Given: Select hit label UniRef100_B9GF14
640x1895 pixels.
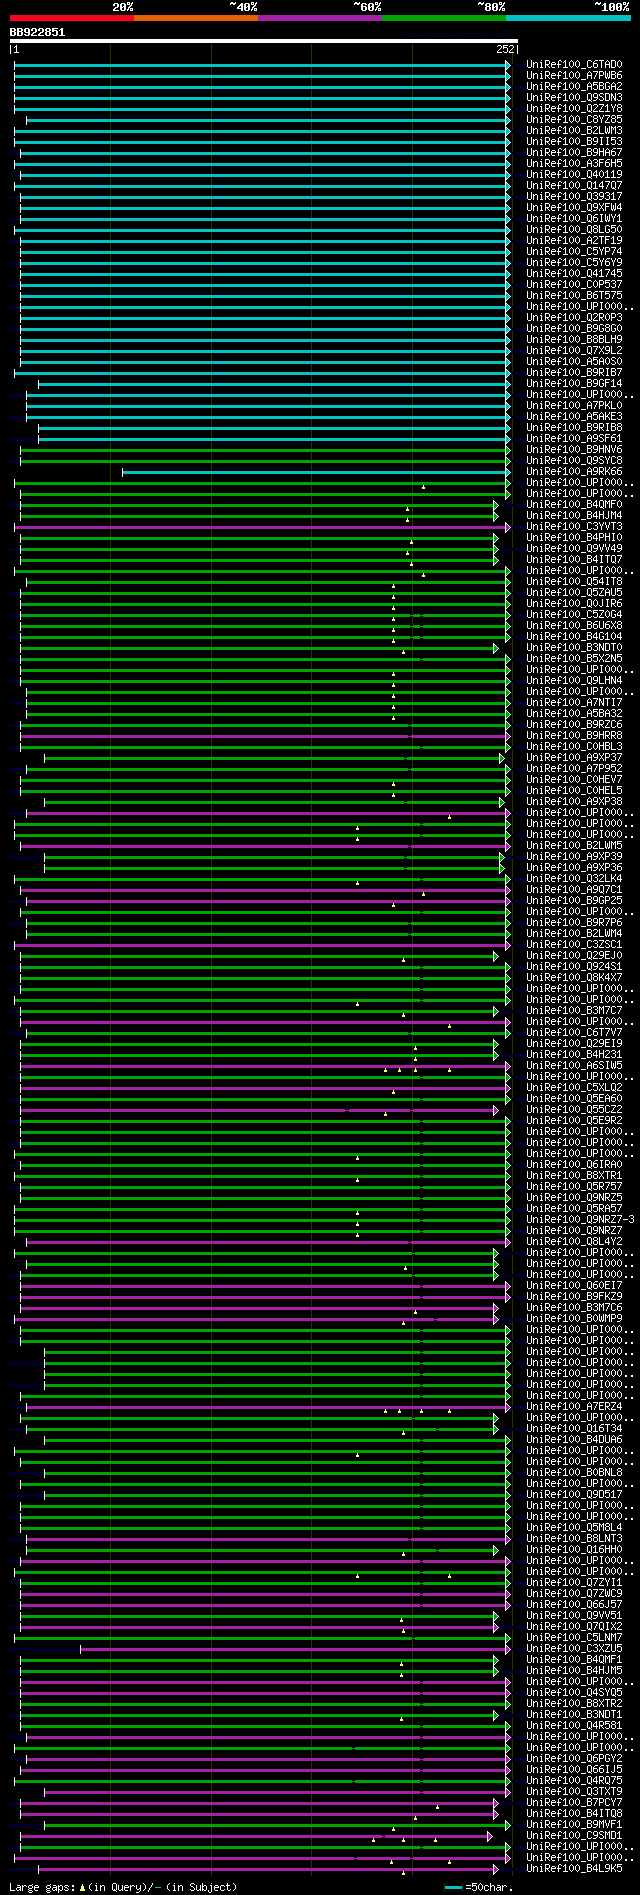Looking at the screenshot, I should point(574,384).
